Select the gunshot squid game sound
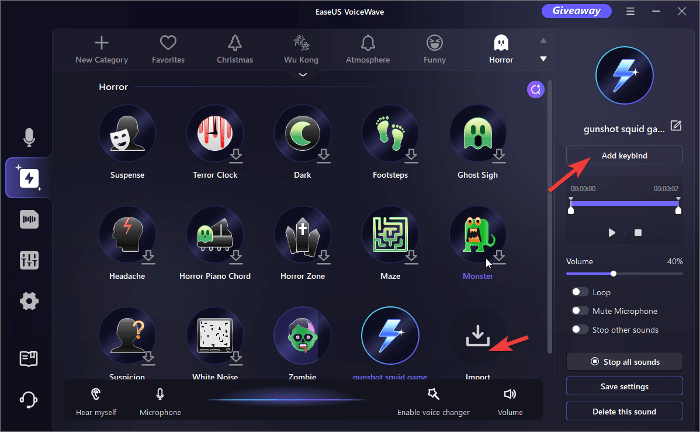700x432 pixels. tap(390, 335)
